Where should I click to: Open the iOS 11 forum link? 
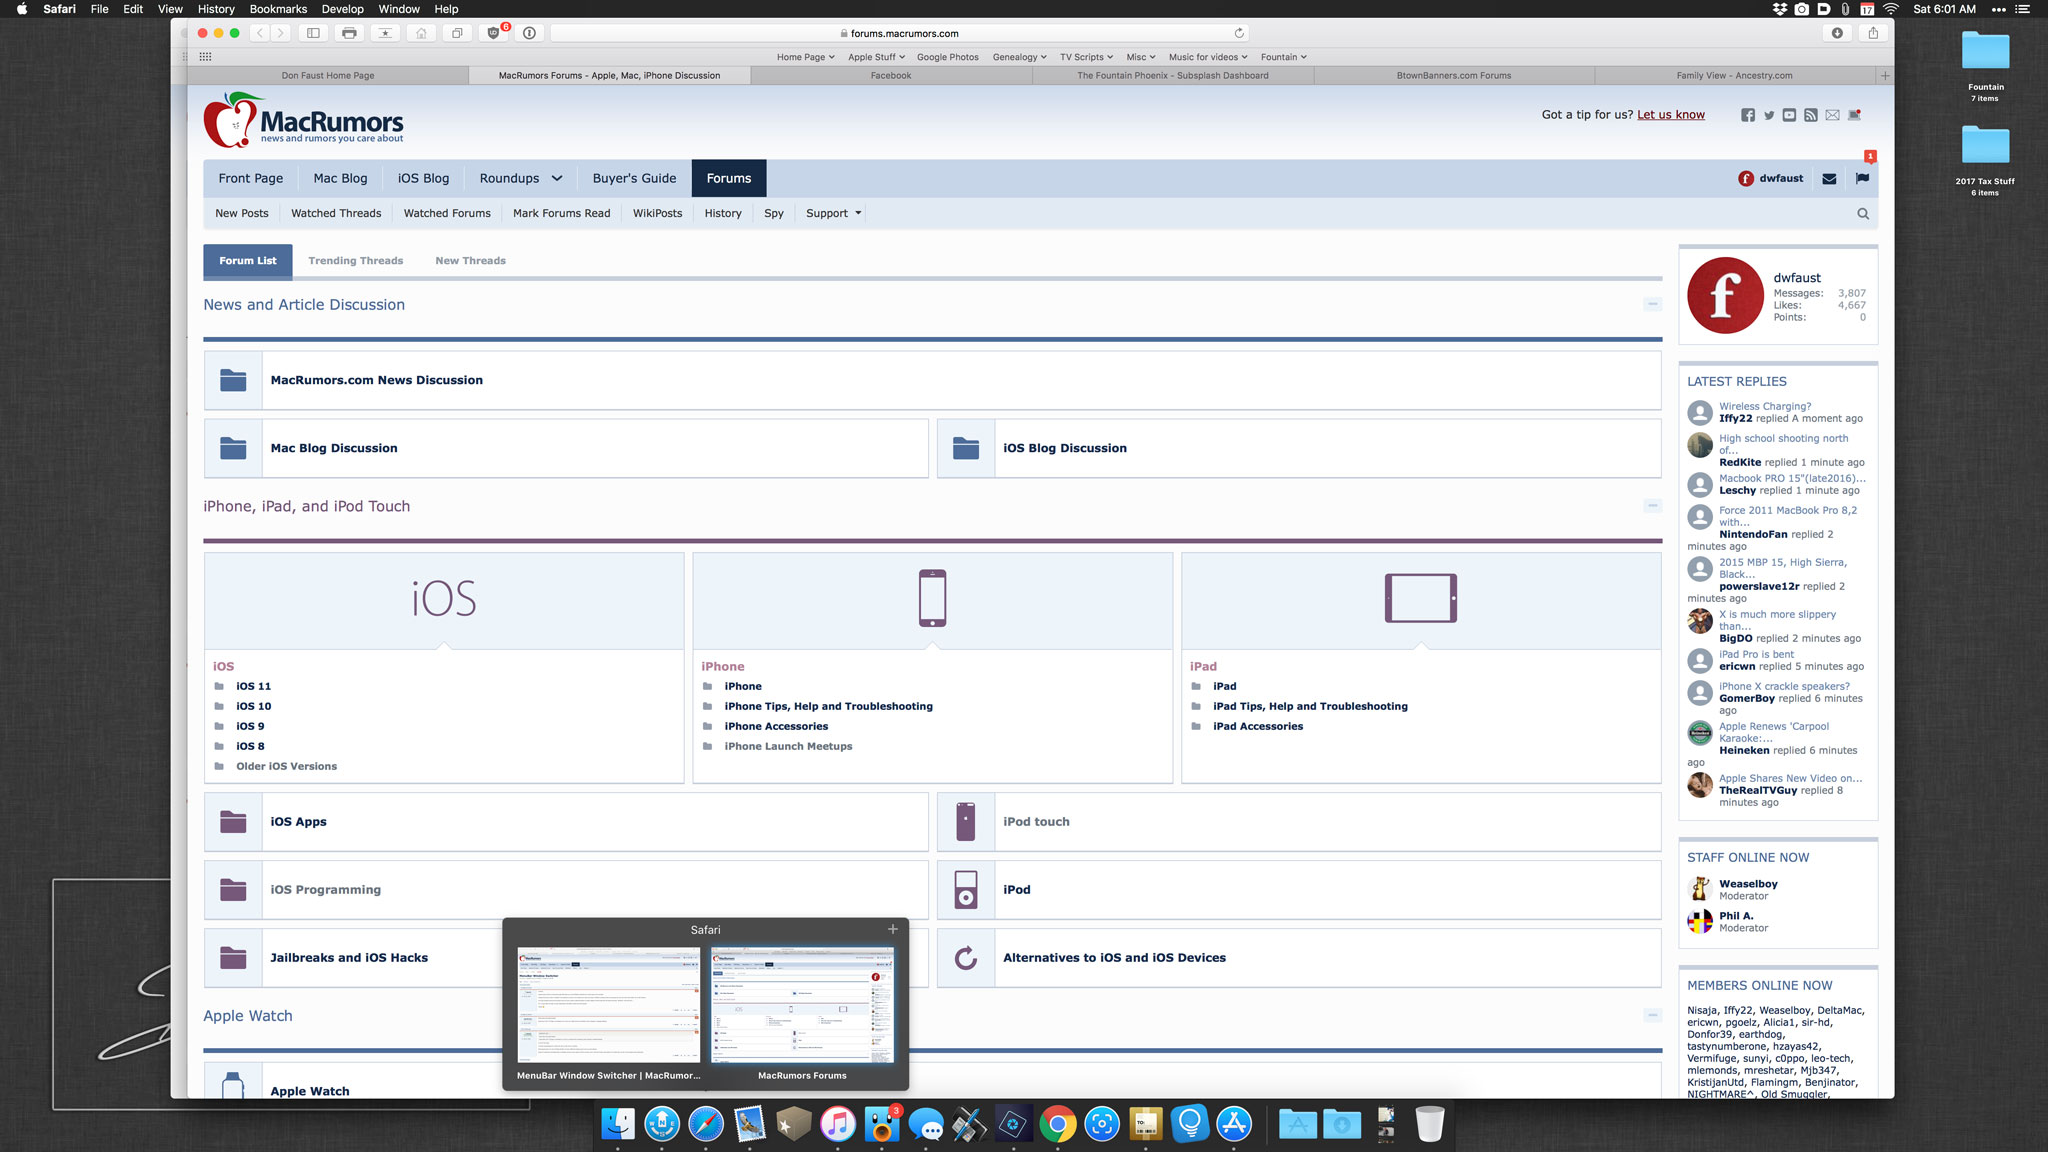pyautogui.click(x=253, y=686)
